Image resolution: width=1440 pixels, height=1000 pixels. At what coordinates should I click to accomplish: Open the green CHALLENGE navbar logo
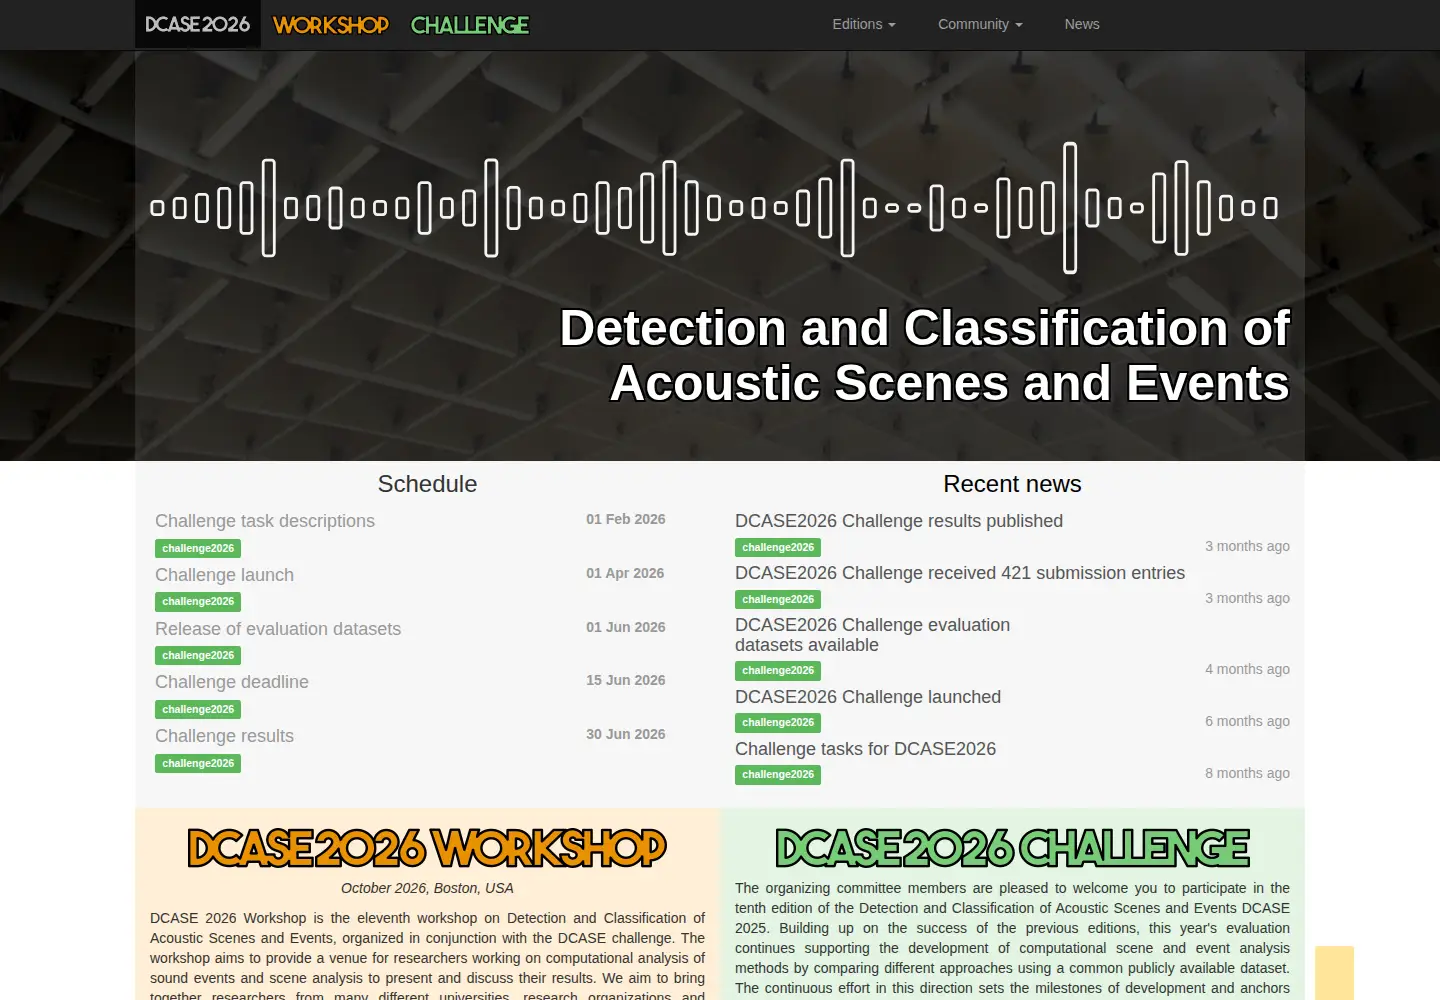470,25
